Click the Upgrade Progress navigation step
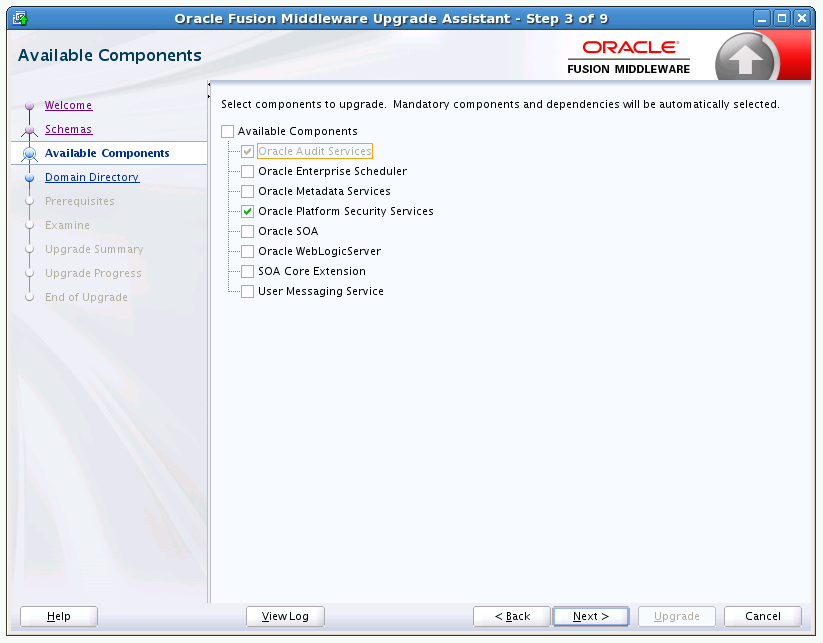The height and width of the screenshot is (643, 823). tap(93, 273)
